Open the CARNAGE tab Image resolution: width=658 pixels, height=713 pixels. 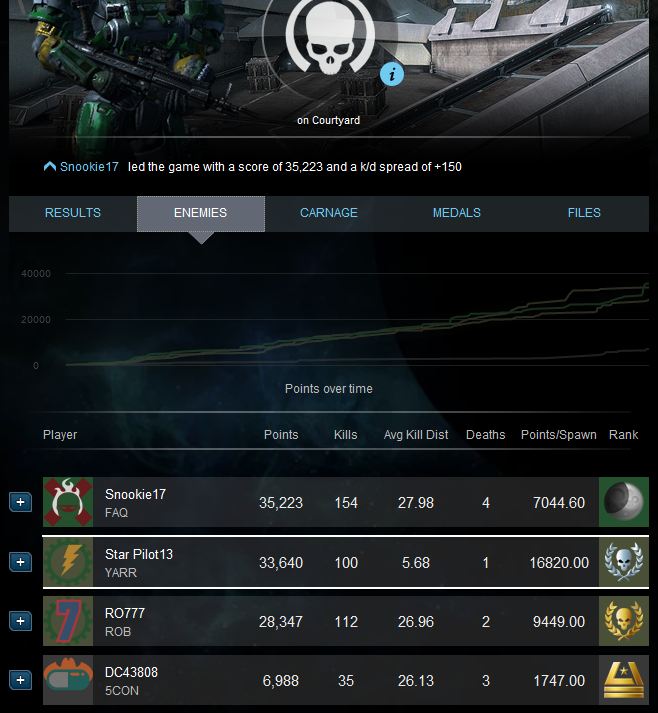(x=329, y=213)
